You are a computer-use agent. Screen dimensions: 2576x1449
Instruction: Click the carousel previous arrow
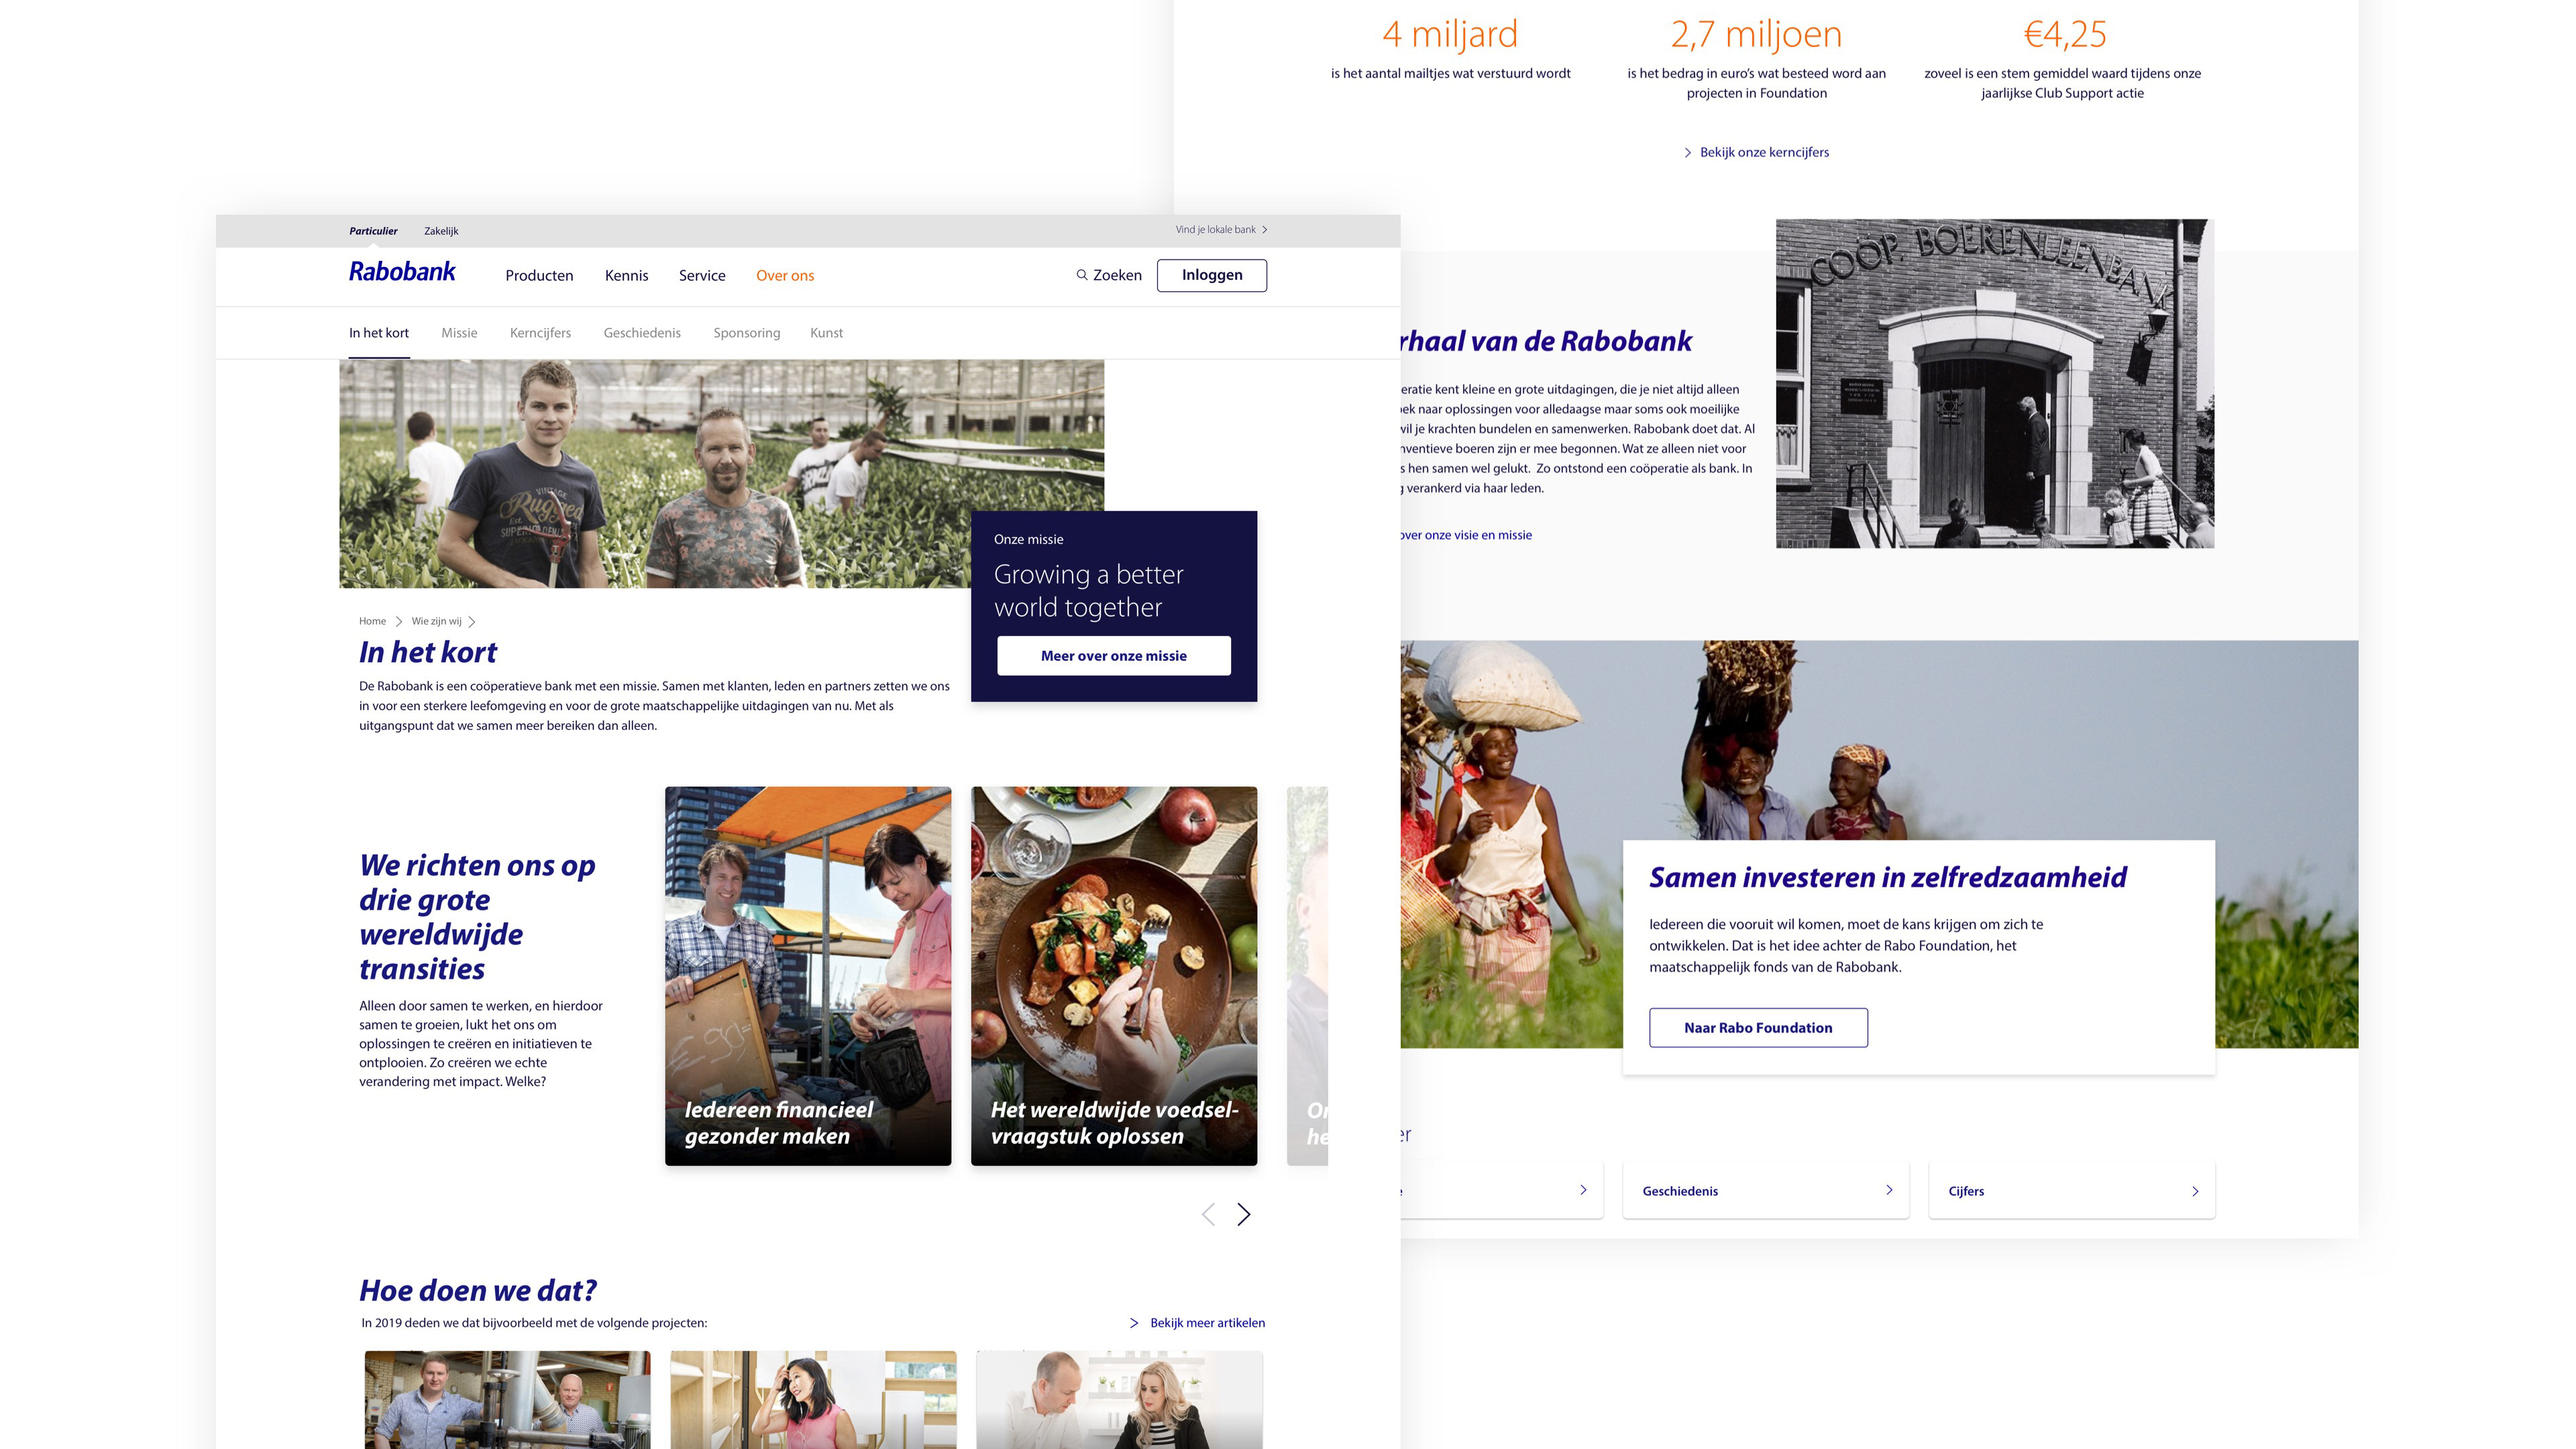[1208, 1214]
